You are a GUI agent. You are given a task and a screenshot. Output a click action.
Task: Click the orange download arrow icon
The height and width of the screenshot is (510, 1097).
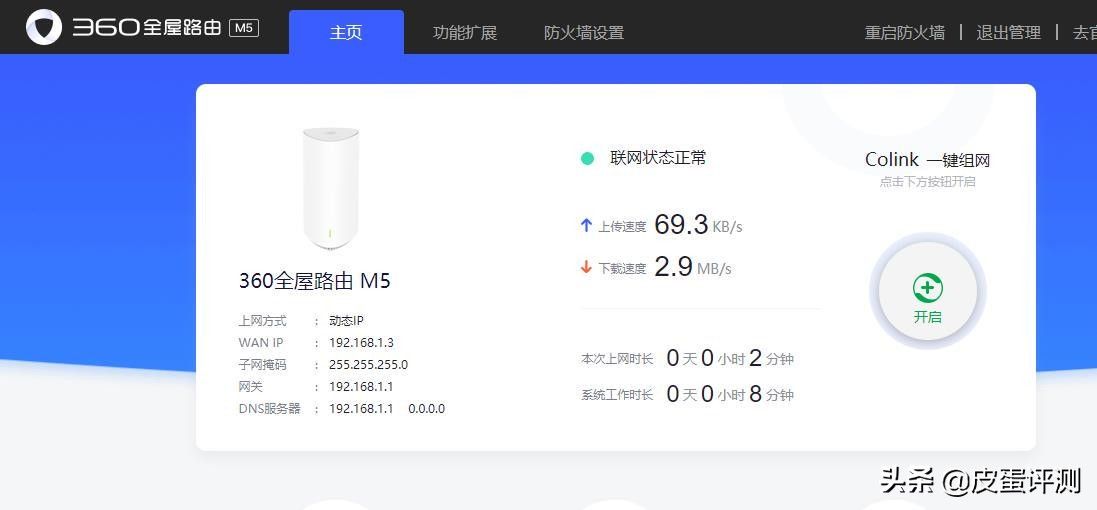pos(586,267)
